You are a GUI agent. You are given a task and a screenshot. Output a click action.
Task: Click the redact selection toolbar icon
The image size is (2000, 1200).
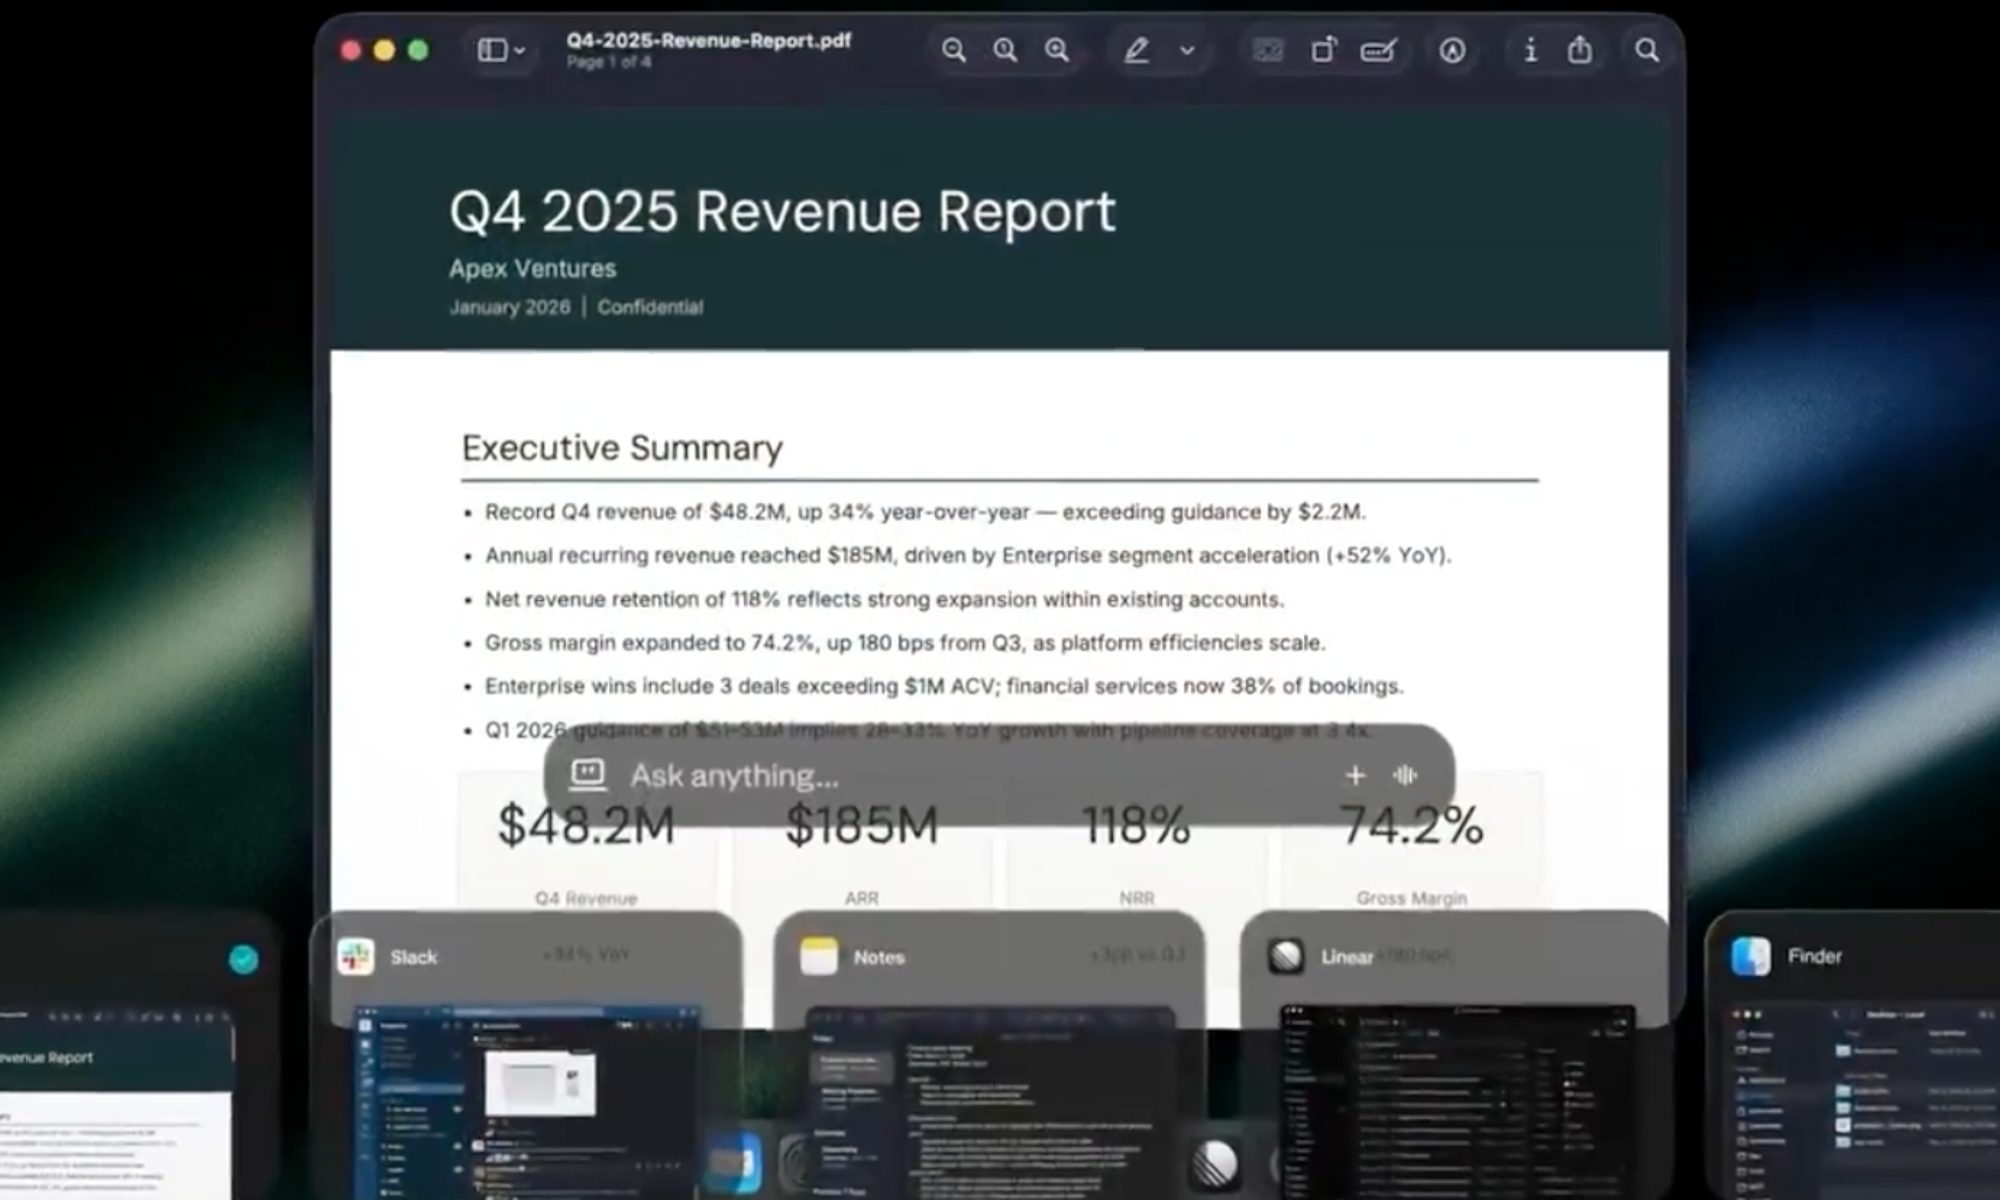(1268, 50)
